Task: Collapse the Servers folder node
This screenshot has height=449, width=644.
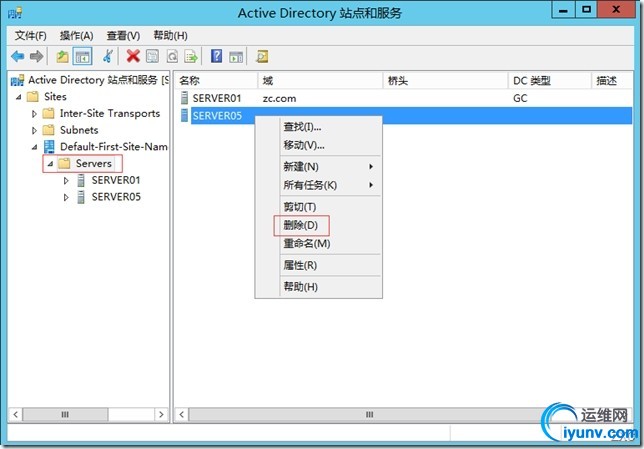Action: (50, 164)
